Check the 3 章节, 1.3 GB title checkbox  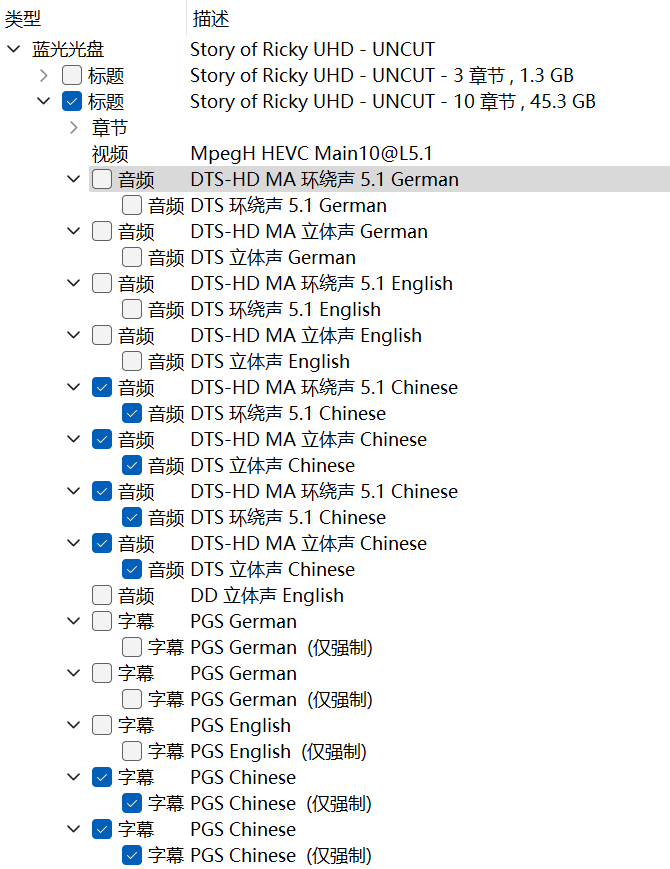pos(72,75)
